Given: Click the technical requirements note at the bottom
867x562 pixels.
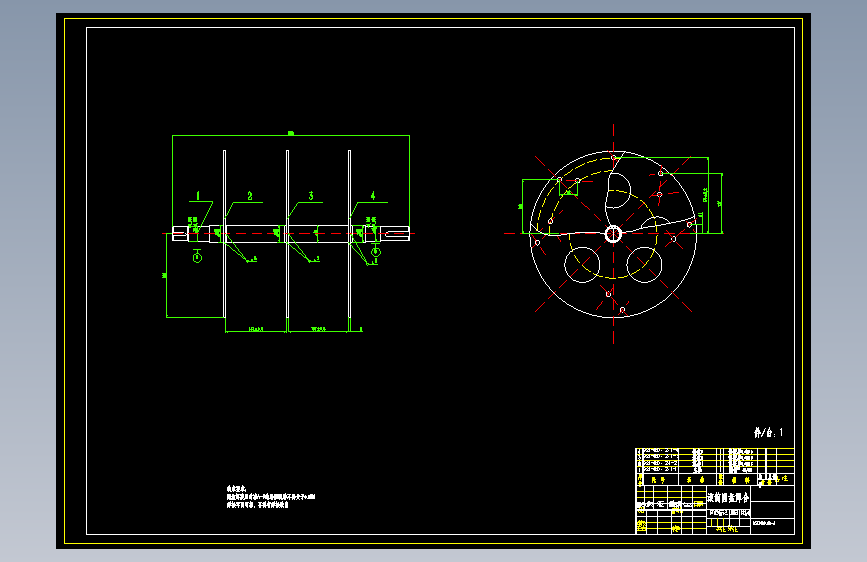Looking at the screenshot, I should [x=270, y=497].
